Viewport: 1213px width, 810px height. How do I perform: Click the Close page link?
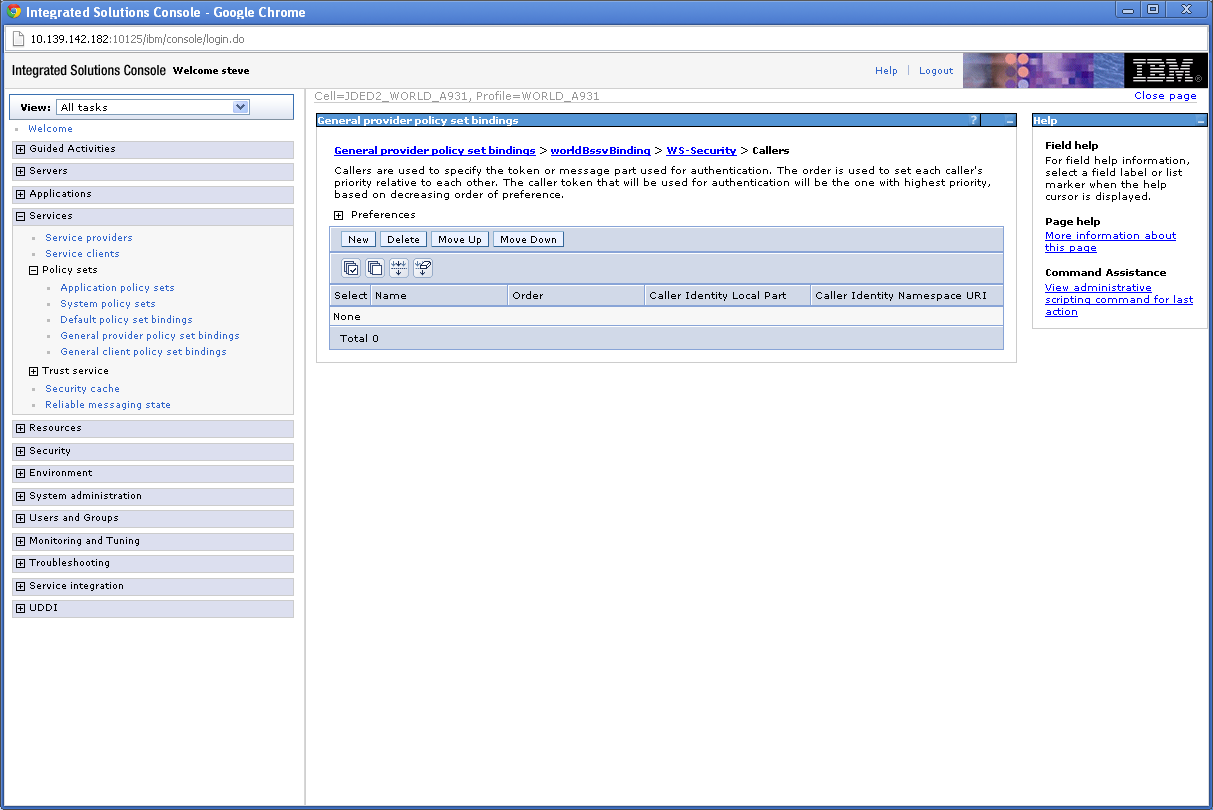click(1165, 96)
